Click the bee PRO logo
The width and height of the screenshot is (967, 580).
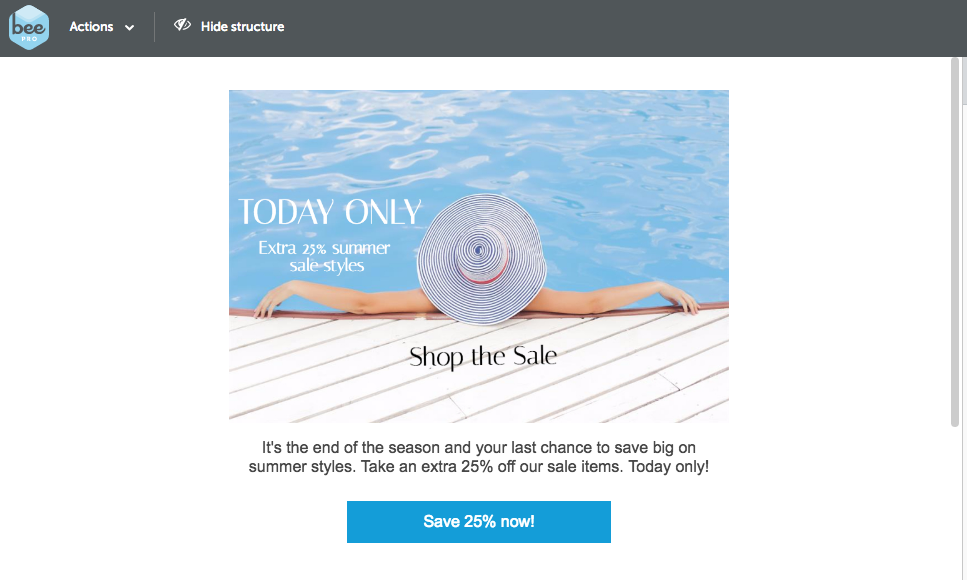point(29,27)
